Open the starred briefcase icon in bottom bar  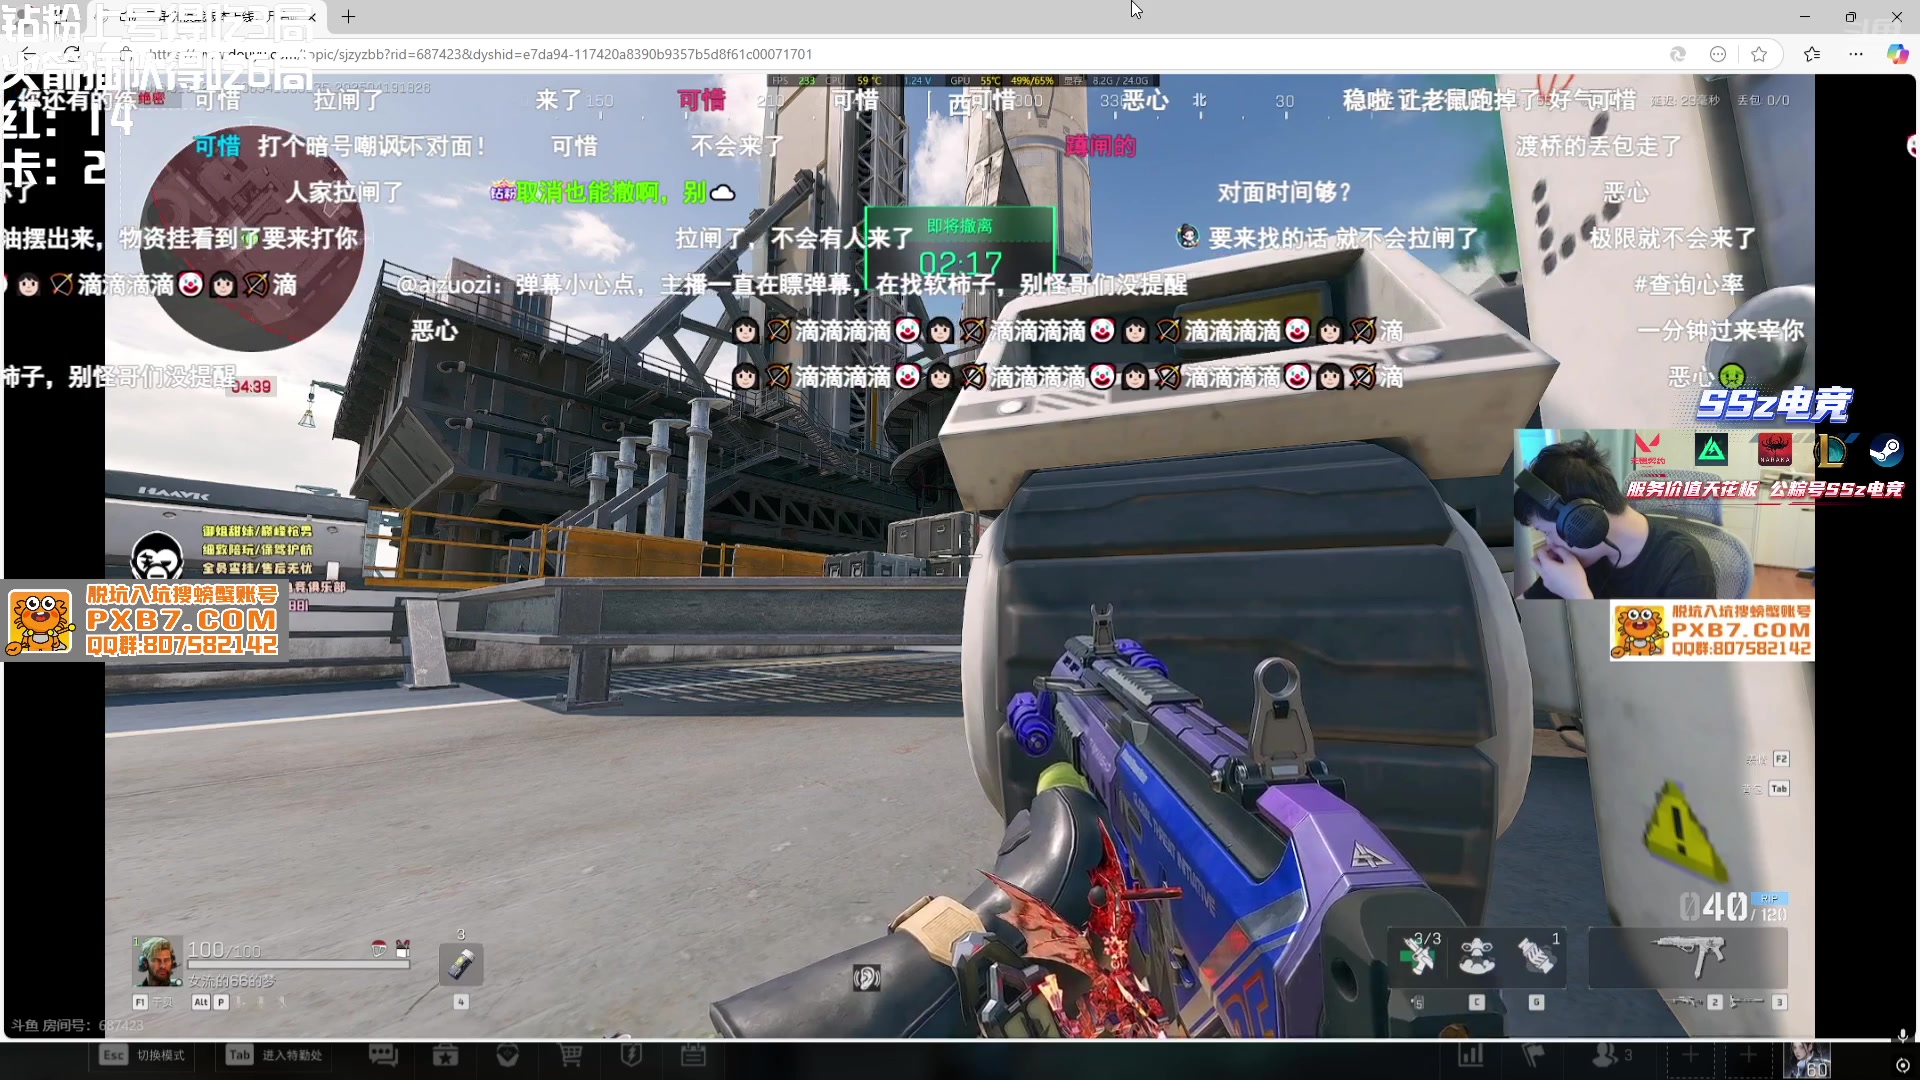[x=445, y=1055]
